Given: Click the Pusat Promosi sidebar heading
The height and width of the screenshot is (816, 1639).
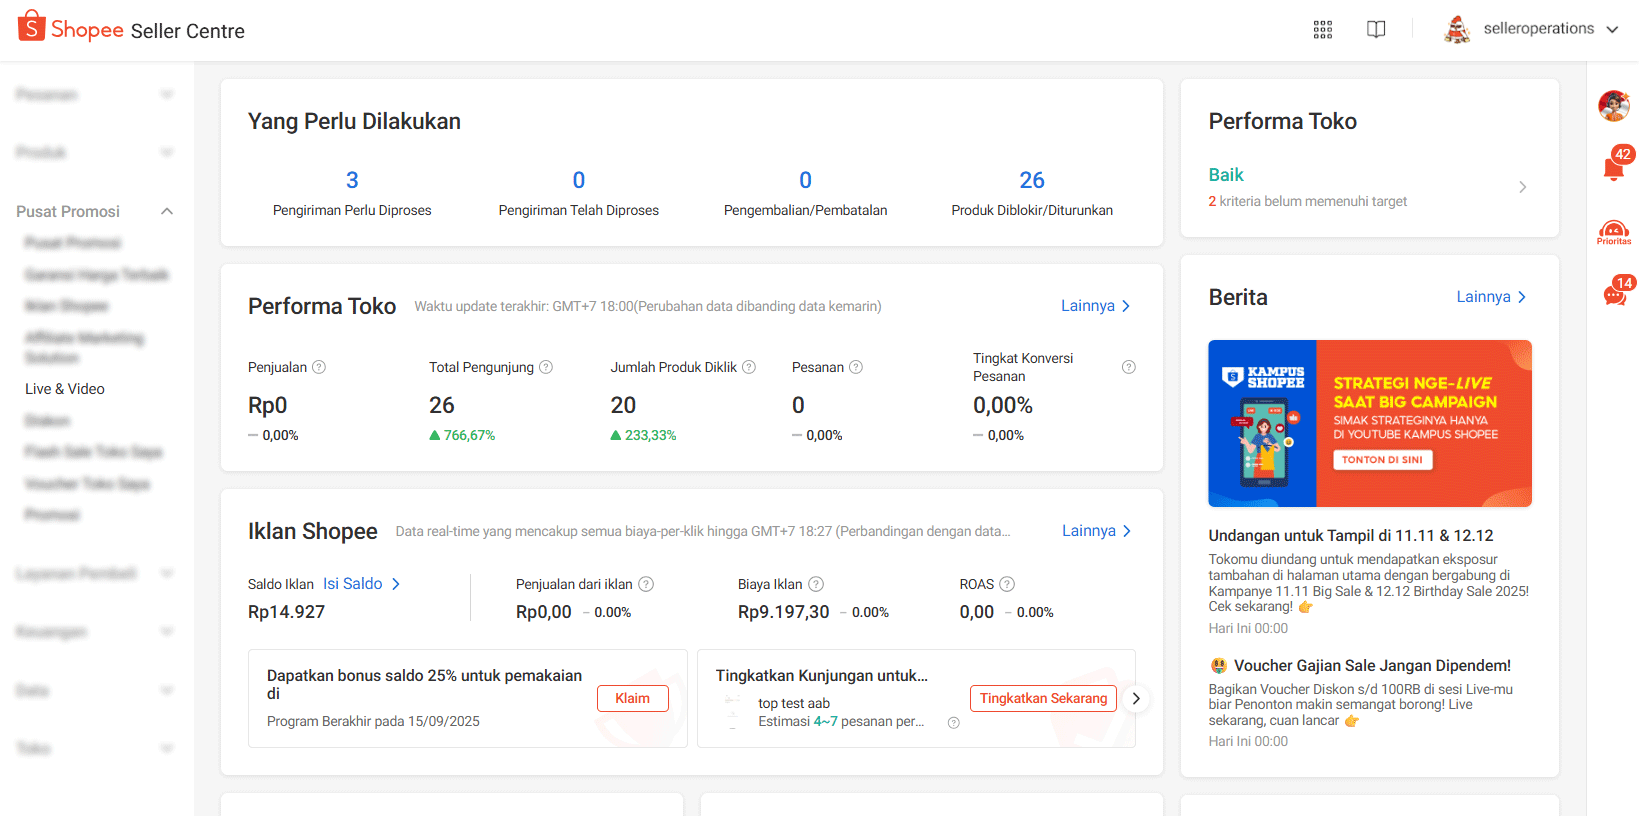Looking at the screenshot, I should 68,211.
